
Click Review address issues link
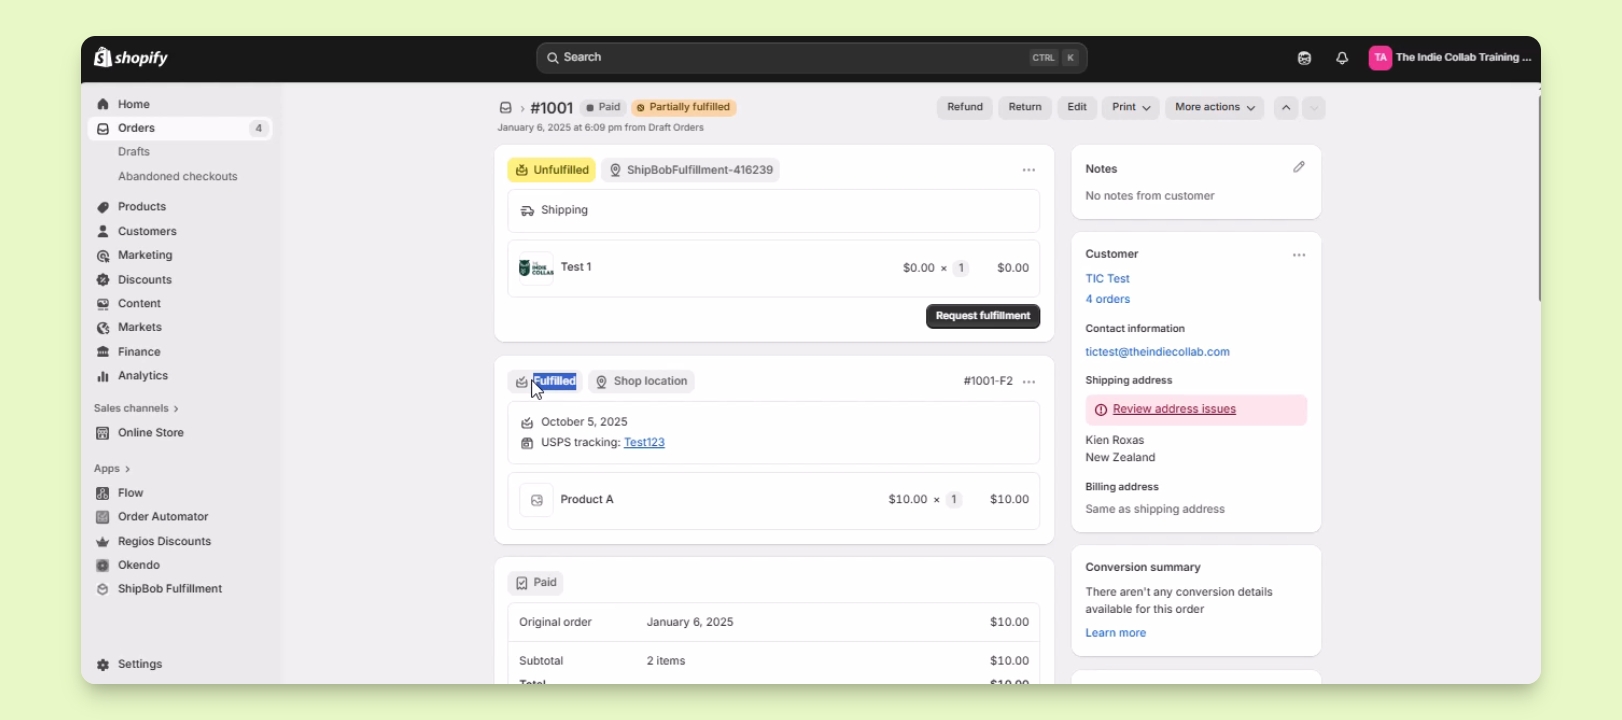[x=1174, y=410]
